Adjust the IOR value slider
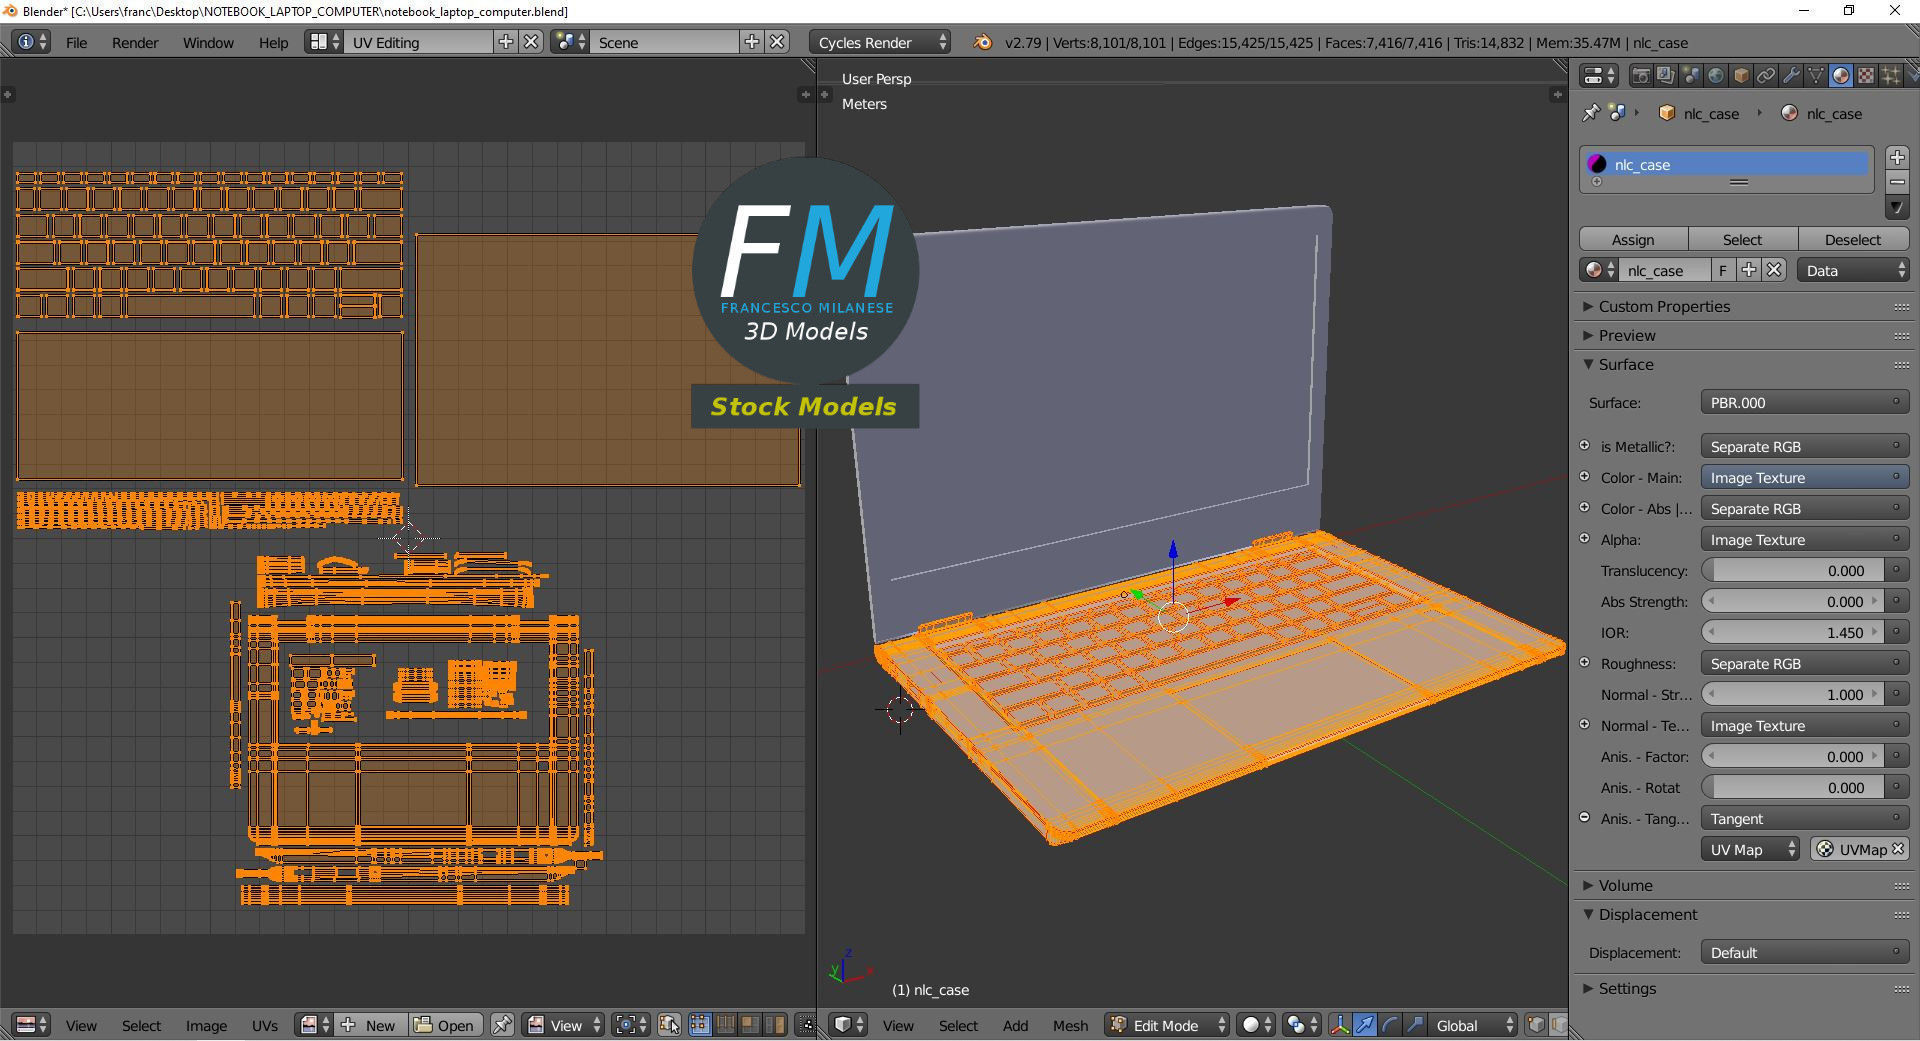 click(x=1793, y=632)
